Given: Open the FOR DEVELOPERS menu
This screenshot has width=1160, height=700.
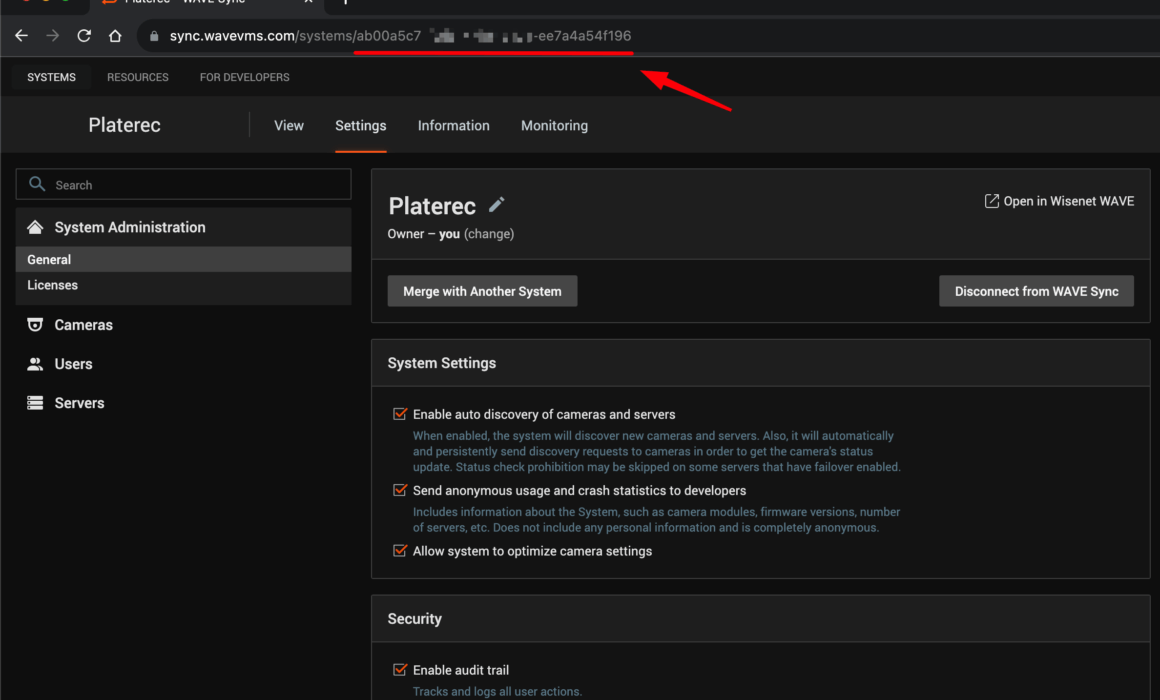Looking at the screenshot, I should click(x=244, y=77).
